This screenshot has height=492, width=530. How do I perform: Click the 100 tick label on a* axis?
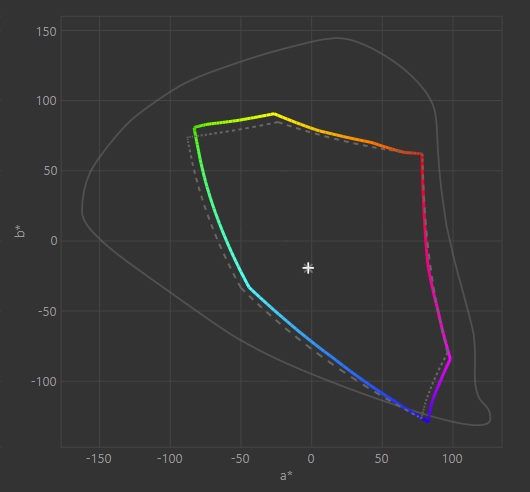pyautogui.click(x=452, y=459)
